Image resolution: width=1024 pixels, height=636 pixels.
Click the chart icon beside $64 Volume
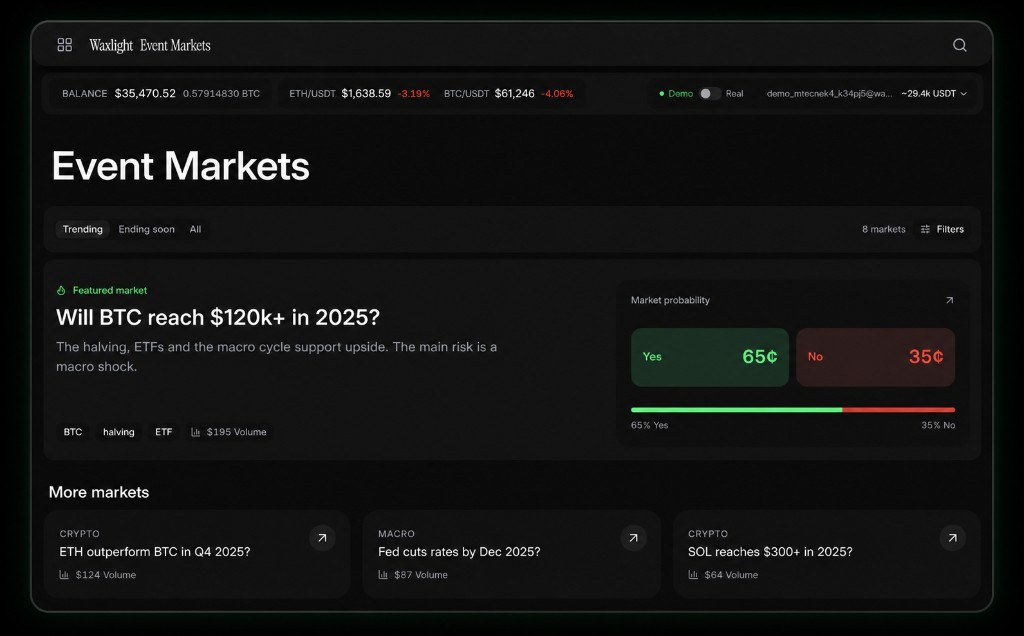click(693, 575)
